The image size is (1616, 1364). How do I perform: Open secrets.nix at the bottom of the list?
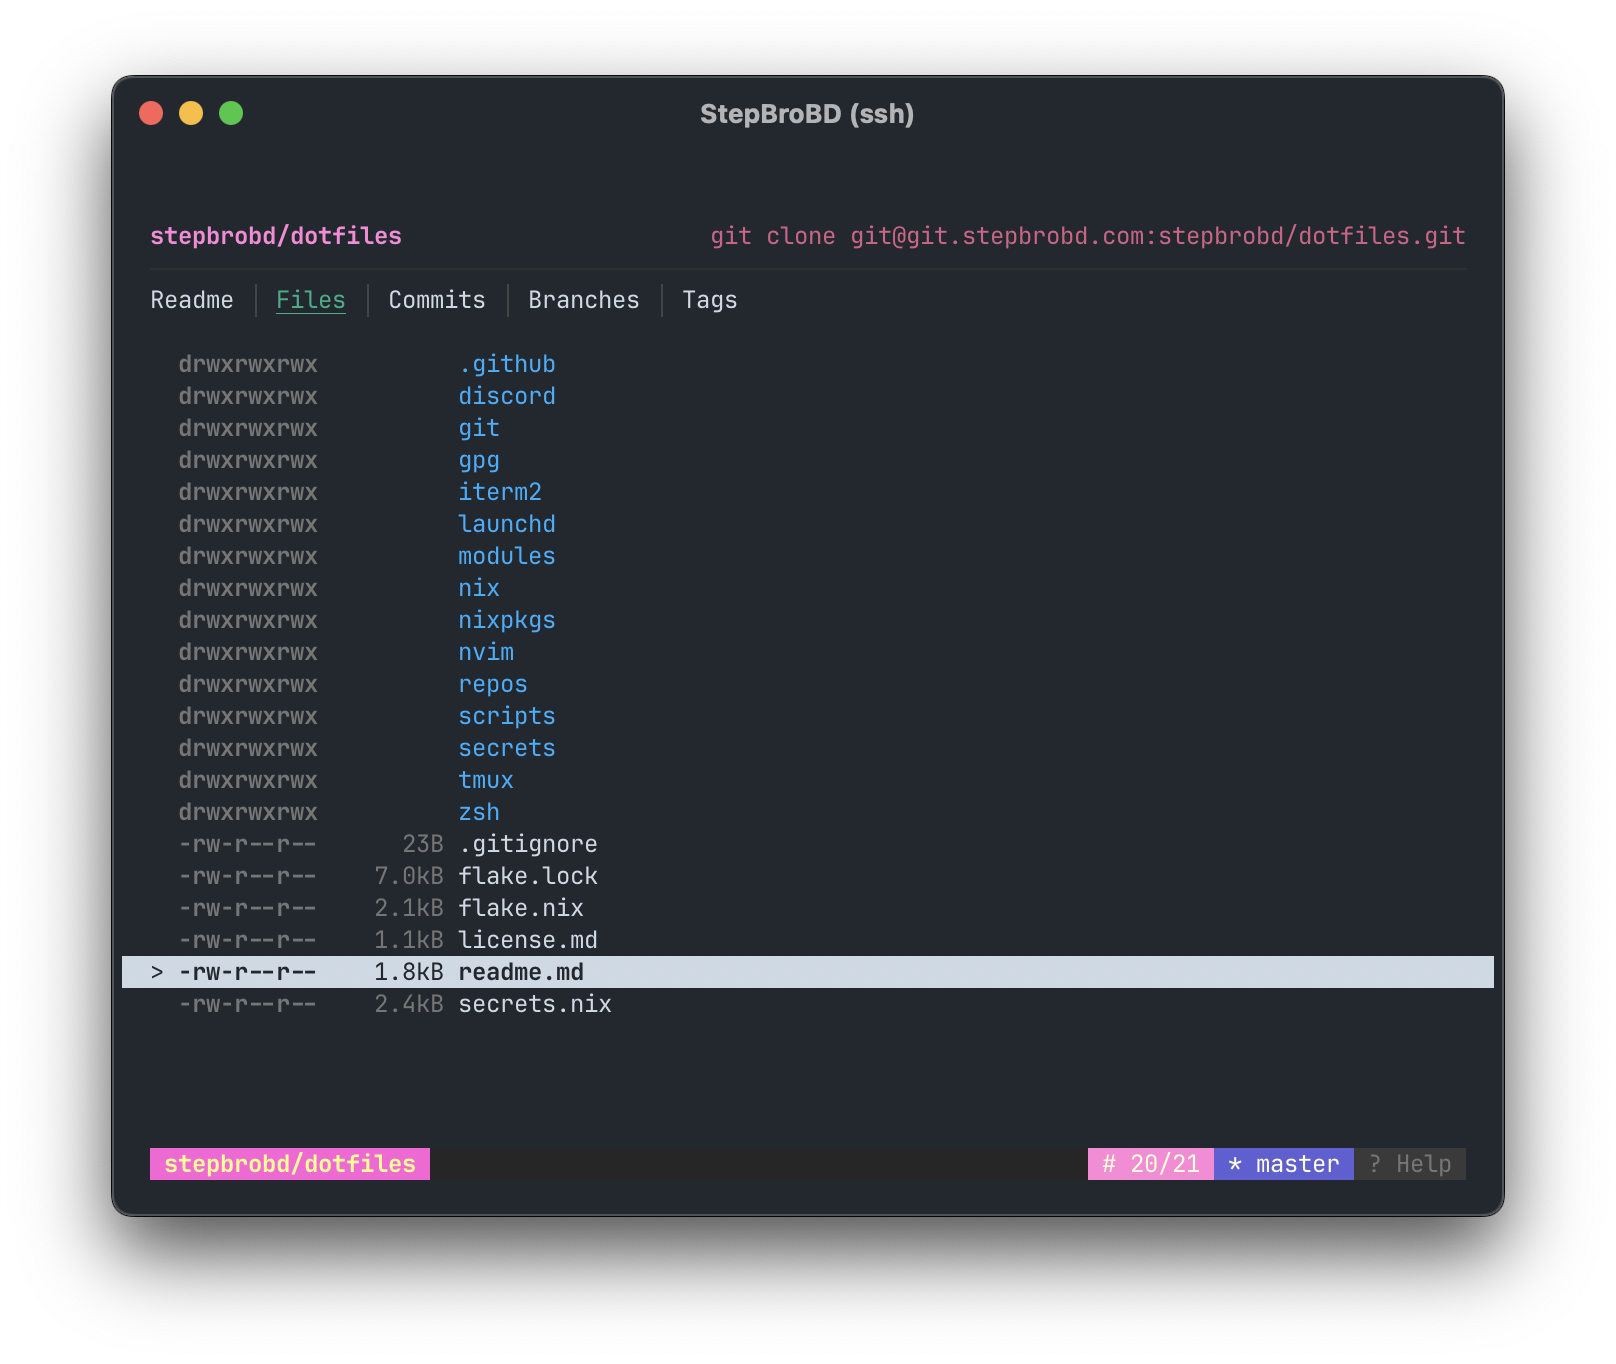pyautogui.click(x=535, y=1003)
